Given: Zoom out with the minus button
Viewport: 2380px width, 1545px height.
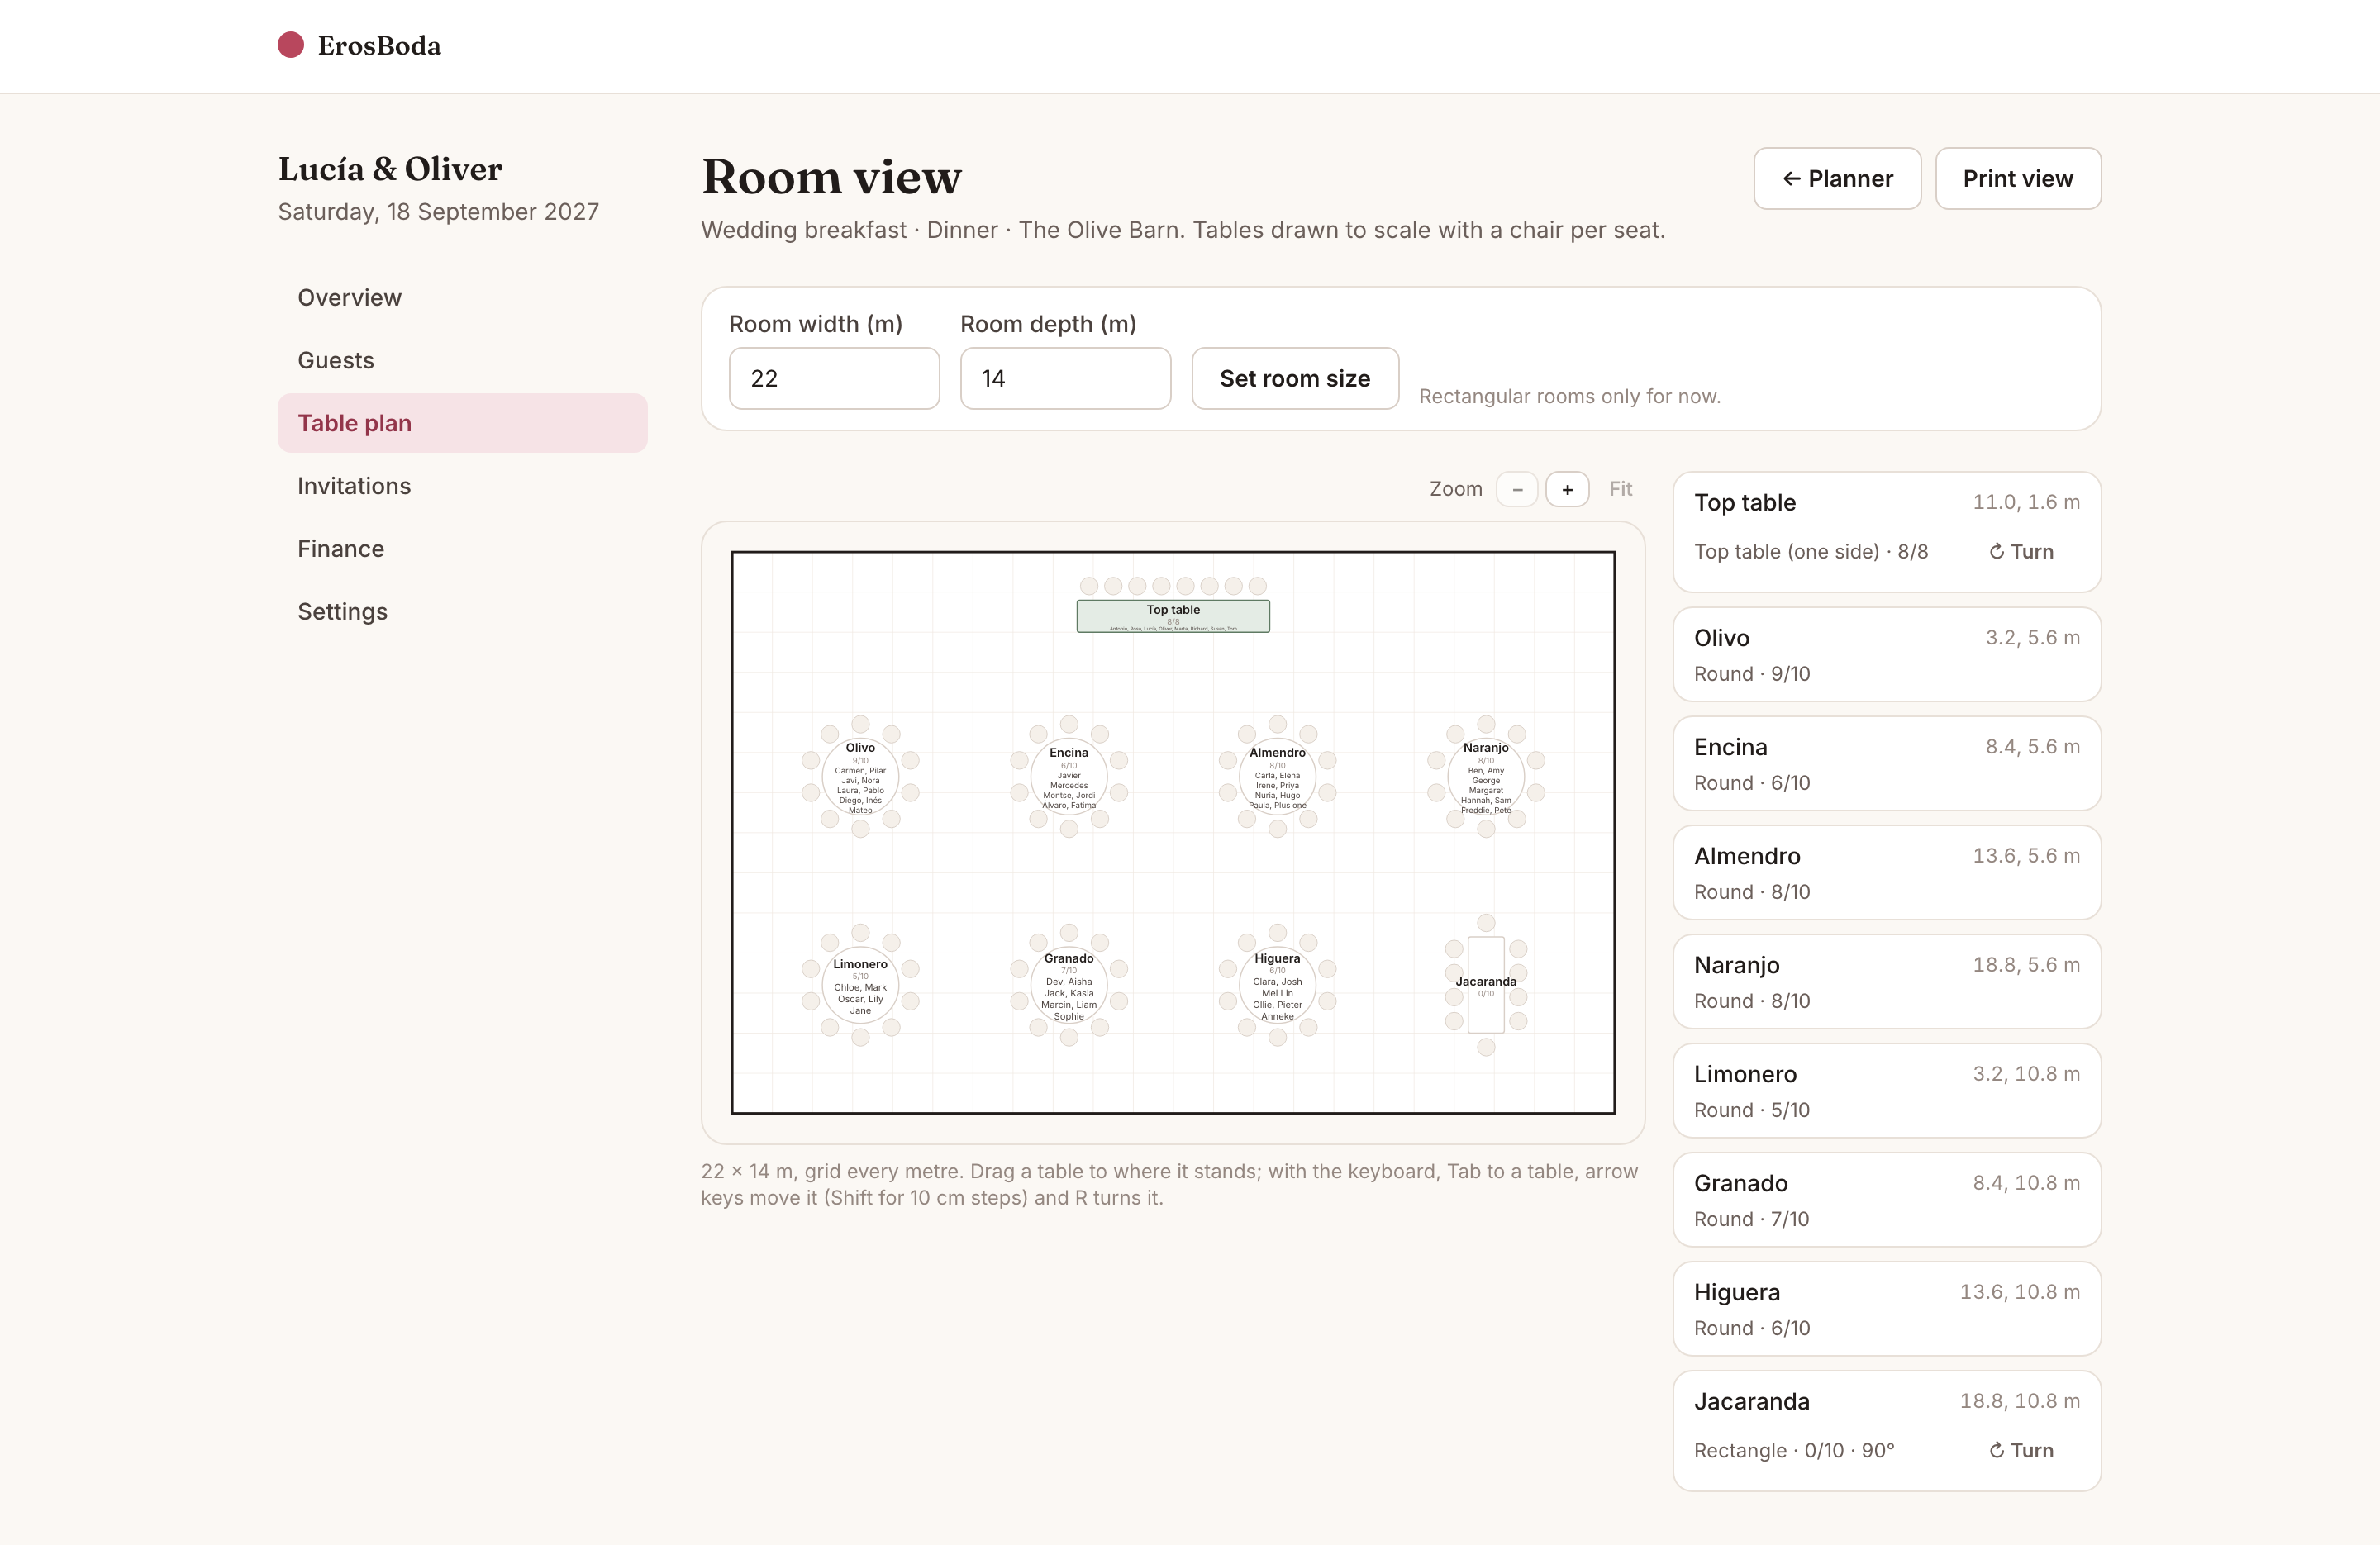Looking at the screenshot, I should pyautogui.click(x=1517, y=489).
